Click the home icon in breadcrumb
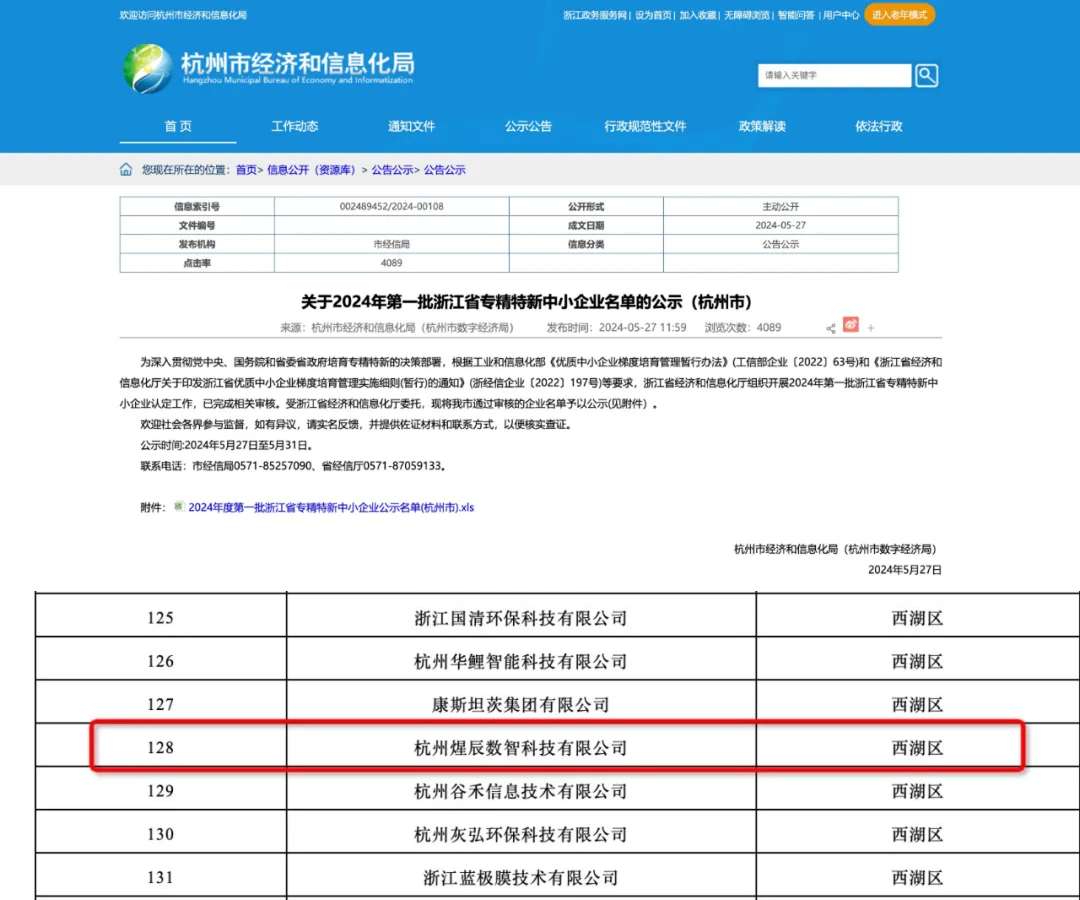1080x900 pixels. click(126, 170)
